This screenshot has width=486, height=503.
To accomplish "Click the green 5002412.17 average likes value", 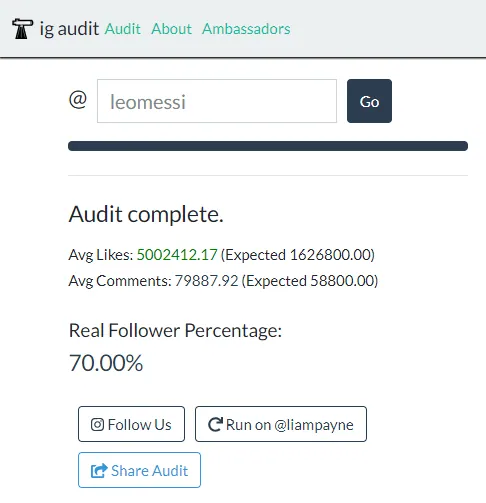I will tap(177, 255).
